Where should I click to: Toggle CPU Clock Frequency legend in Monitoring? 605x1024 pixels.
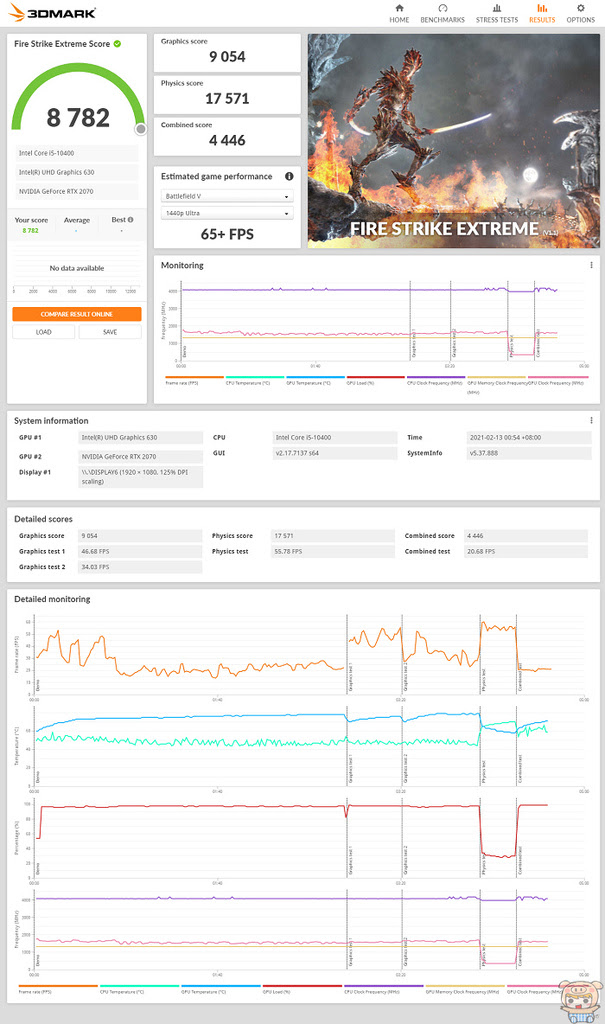click(x=436, y=380)
